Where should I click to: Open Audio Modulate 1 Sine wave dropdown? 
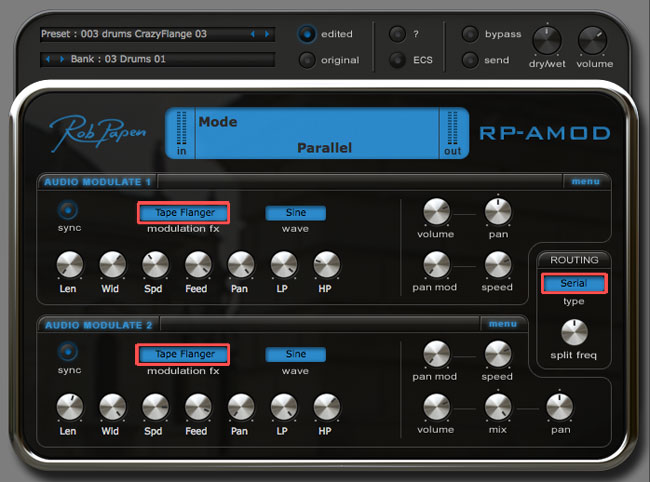point(296,213)
